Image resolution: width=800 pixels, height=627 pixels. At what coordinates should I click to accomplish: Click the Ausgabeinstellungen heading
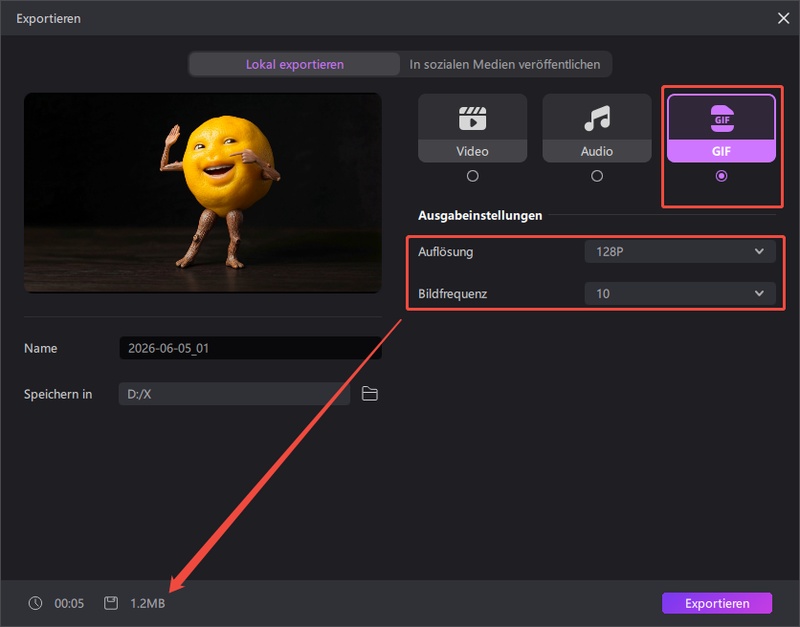click(480, 215)
